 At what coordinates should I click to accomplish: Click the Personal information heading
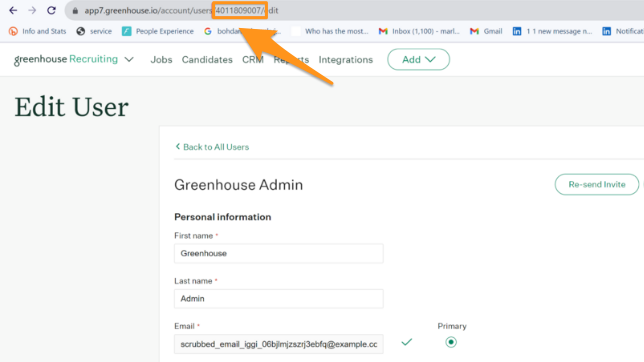pyautogui.click(x=223, y=217)
